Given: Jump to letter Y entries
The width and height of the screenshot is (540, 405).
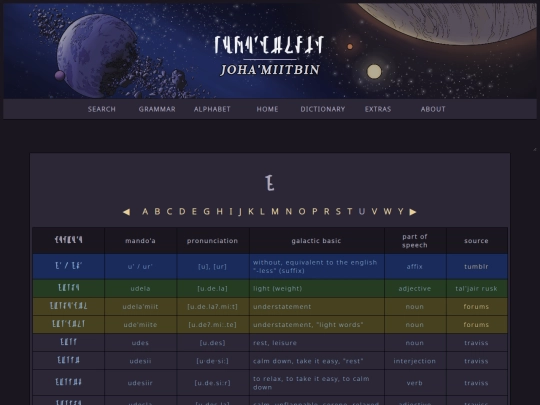Looking at the screenshot, I should (x=401, y=211).
